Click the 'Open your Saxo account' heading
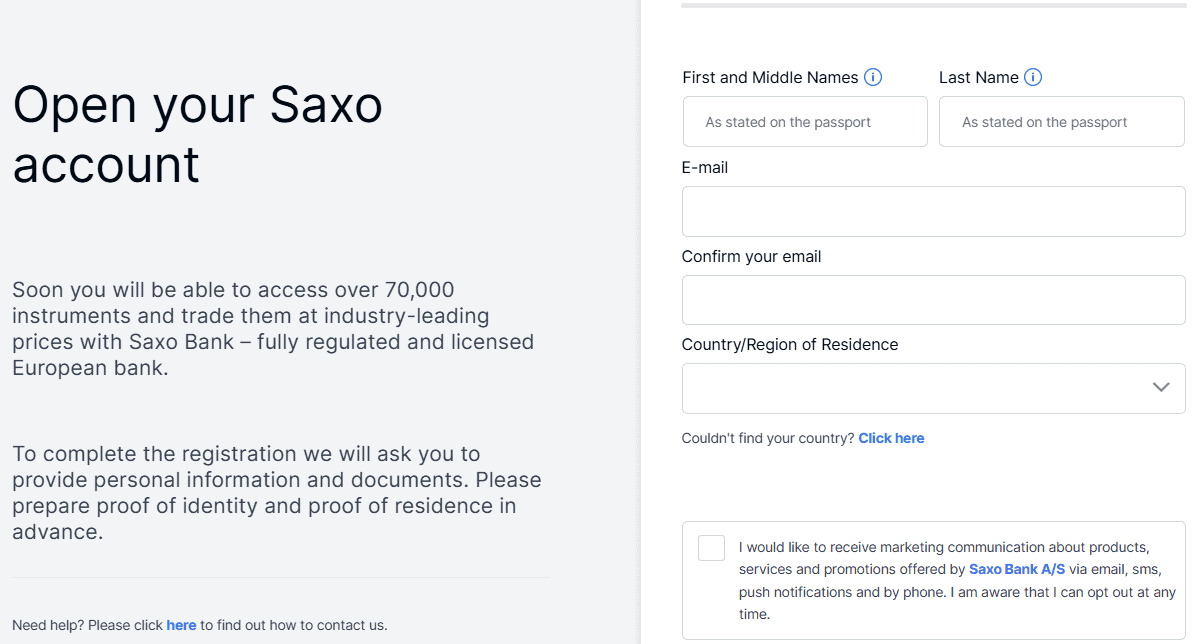The image size is (1192, 644). tap(197, 134)
